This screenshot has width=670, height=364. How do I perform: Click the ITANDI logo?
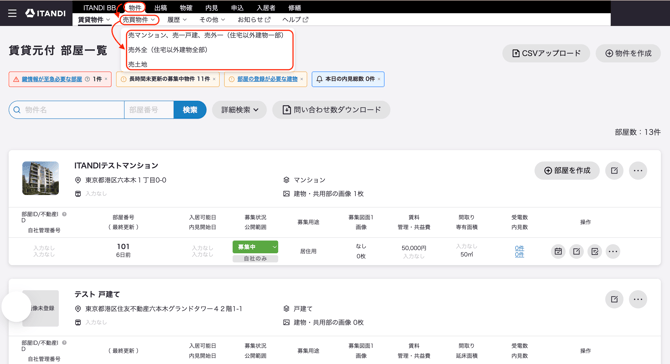(45, 13)
